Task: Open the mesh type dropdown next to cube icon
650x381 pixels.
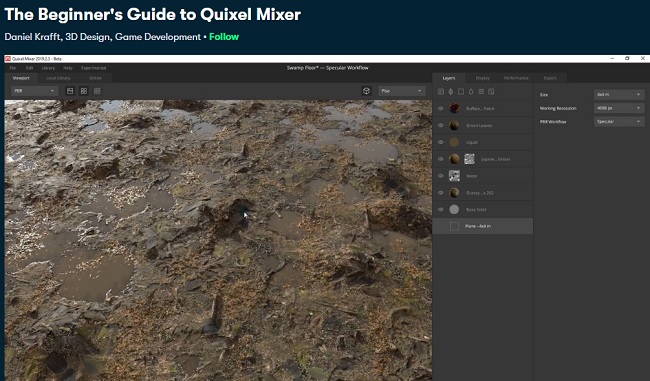Action: pos(401,91)
